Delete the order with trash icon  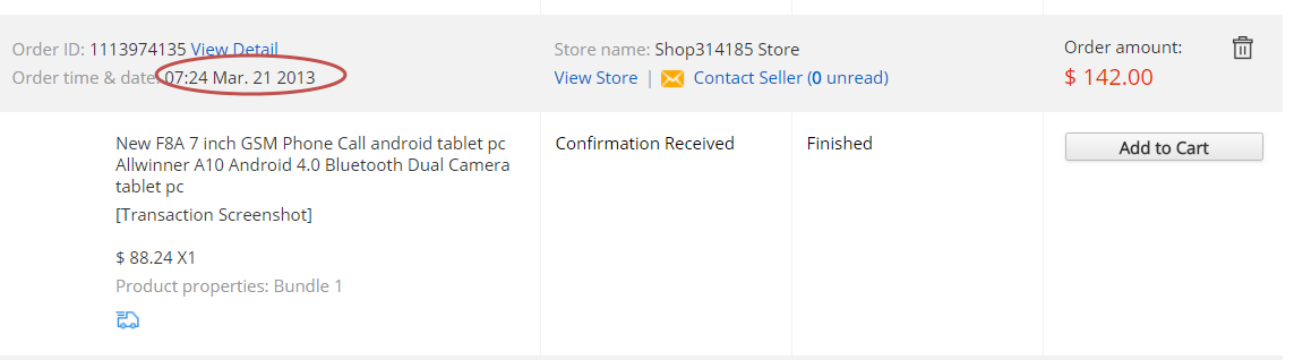1242,47
